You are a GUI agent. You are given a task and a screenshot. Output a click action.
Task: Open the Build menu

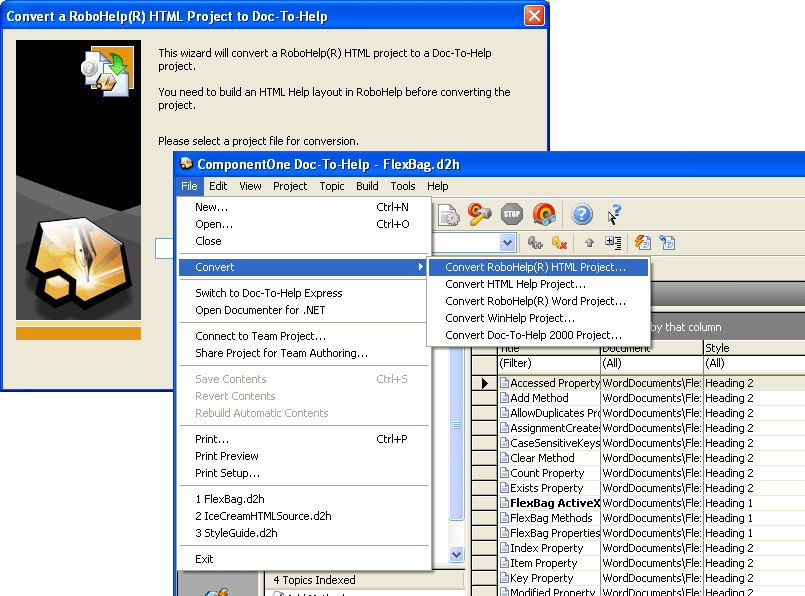pos(367,186)
